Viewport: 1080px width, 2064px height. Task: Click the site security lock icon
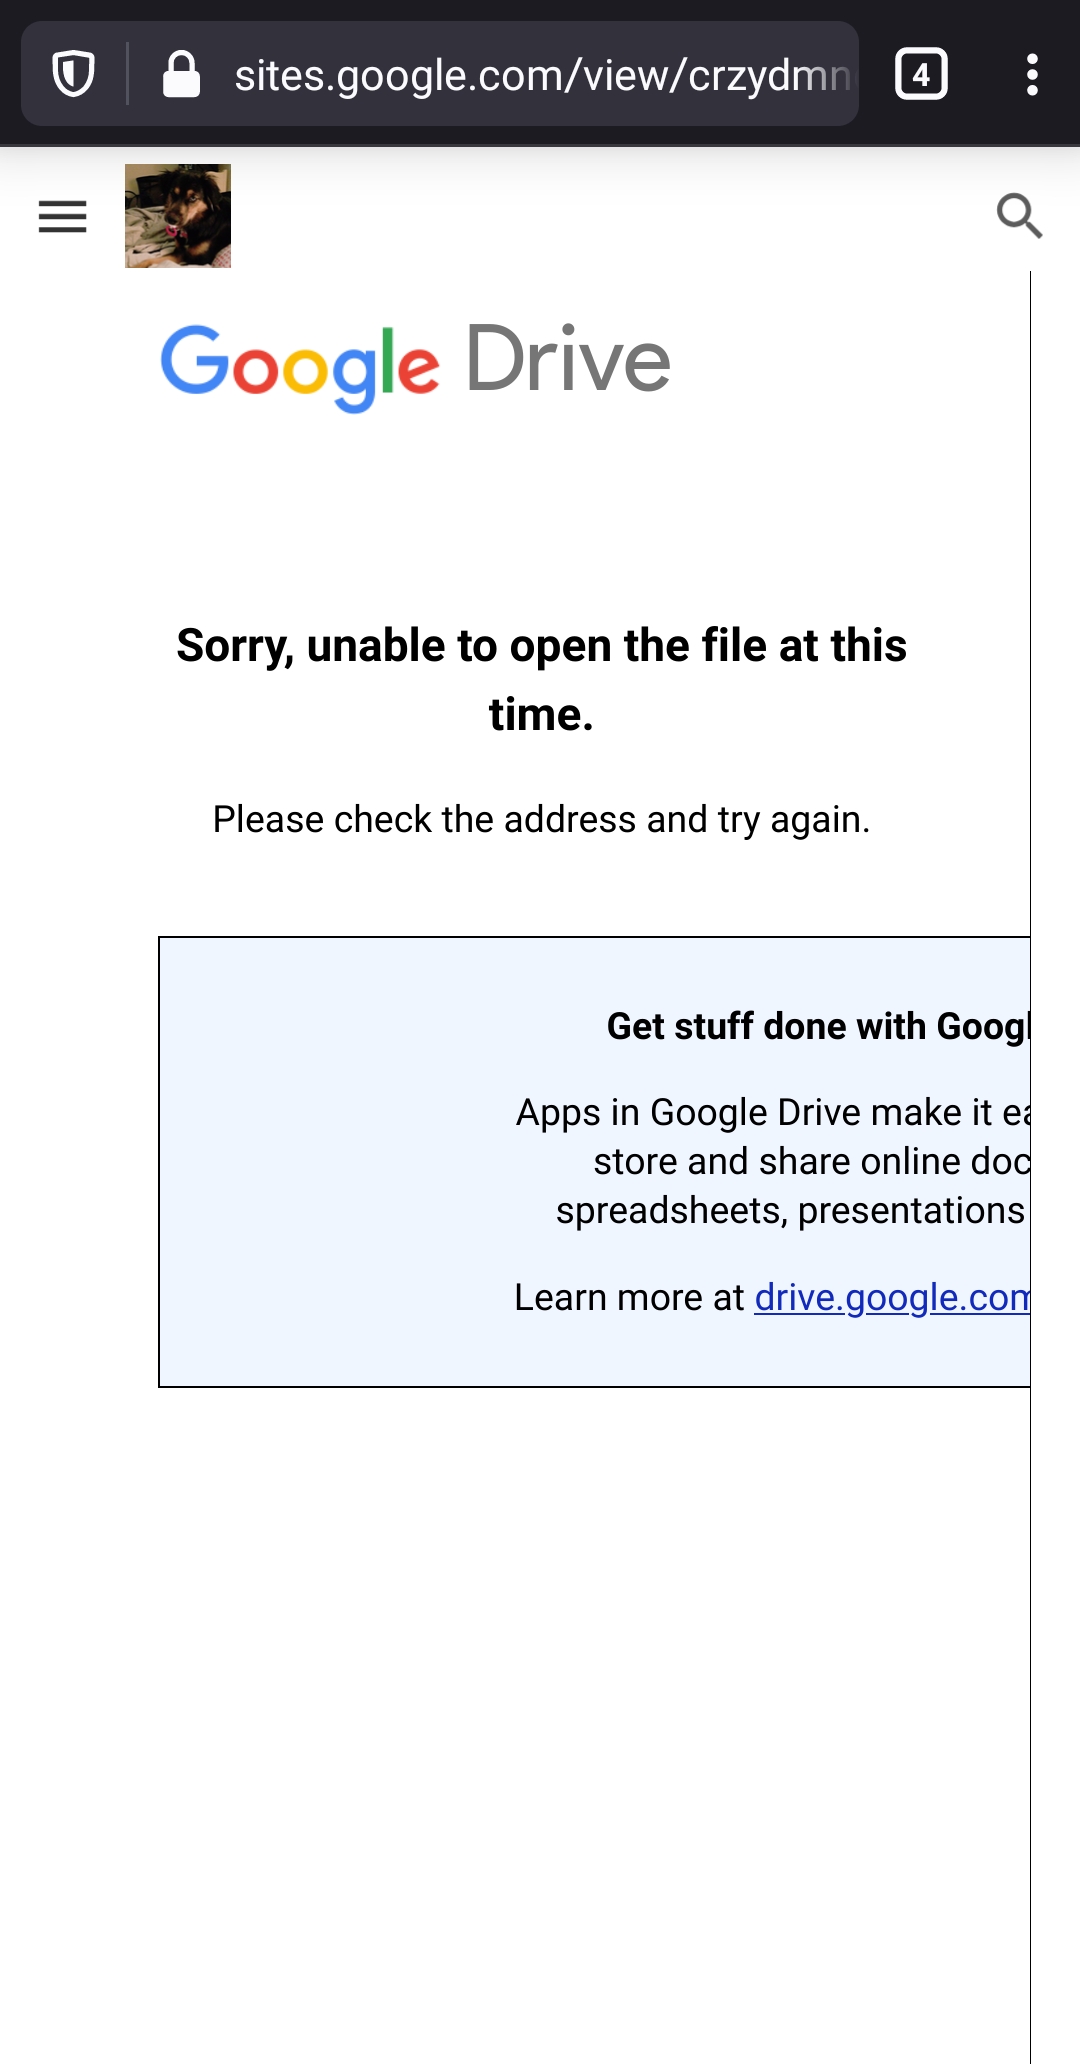click(181, 75)
